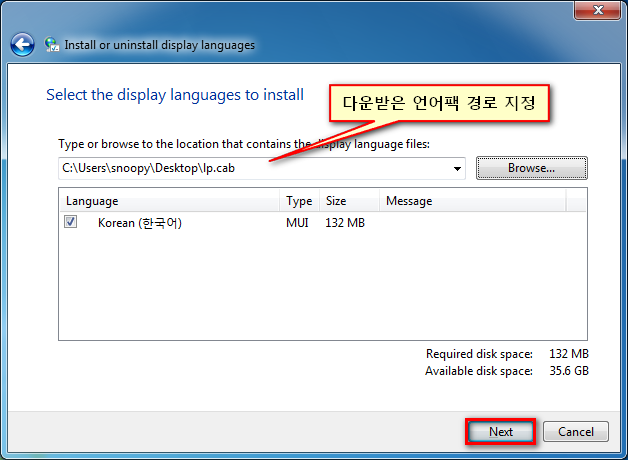Uncheck the Korean (한국어) language checkbox

click(70, 221)
